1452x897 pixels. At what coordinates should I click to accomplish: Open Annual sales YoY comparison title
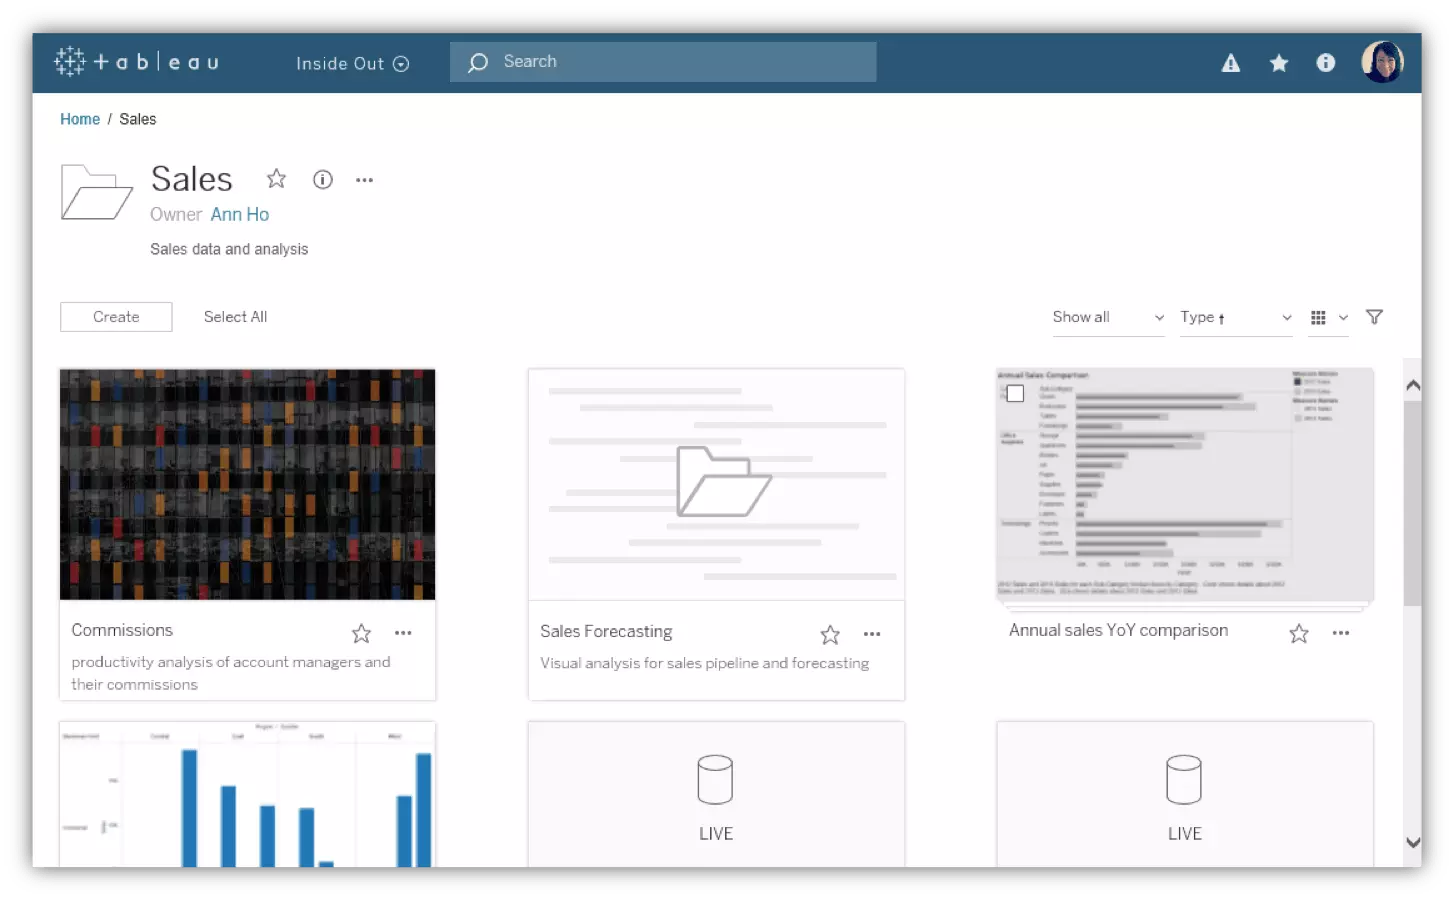pos(1118,630)
